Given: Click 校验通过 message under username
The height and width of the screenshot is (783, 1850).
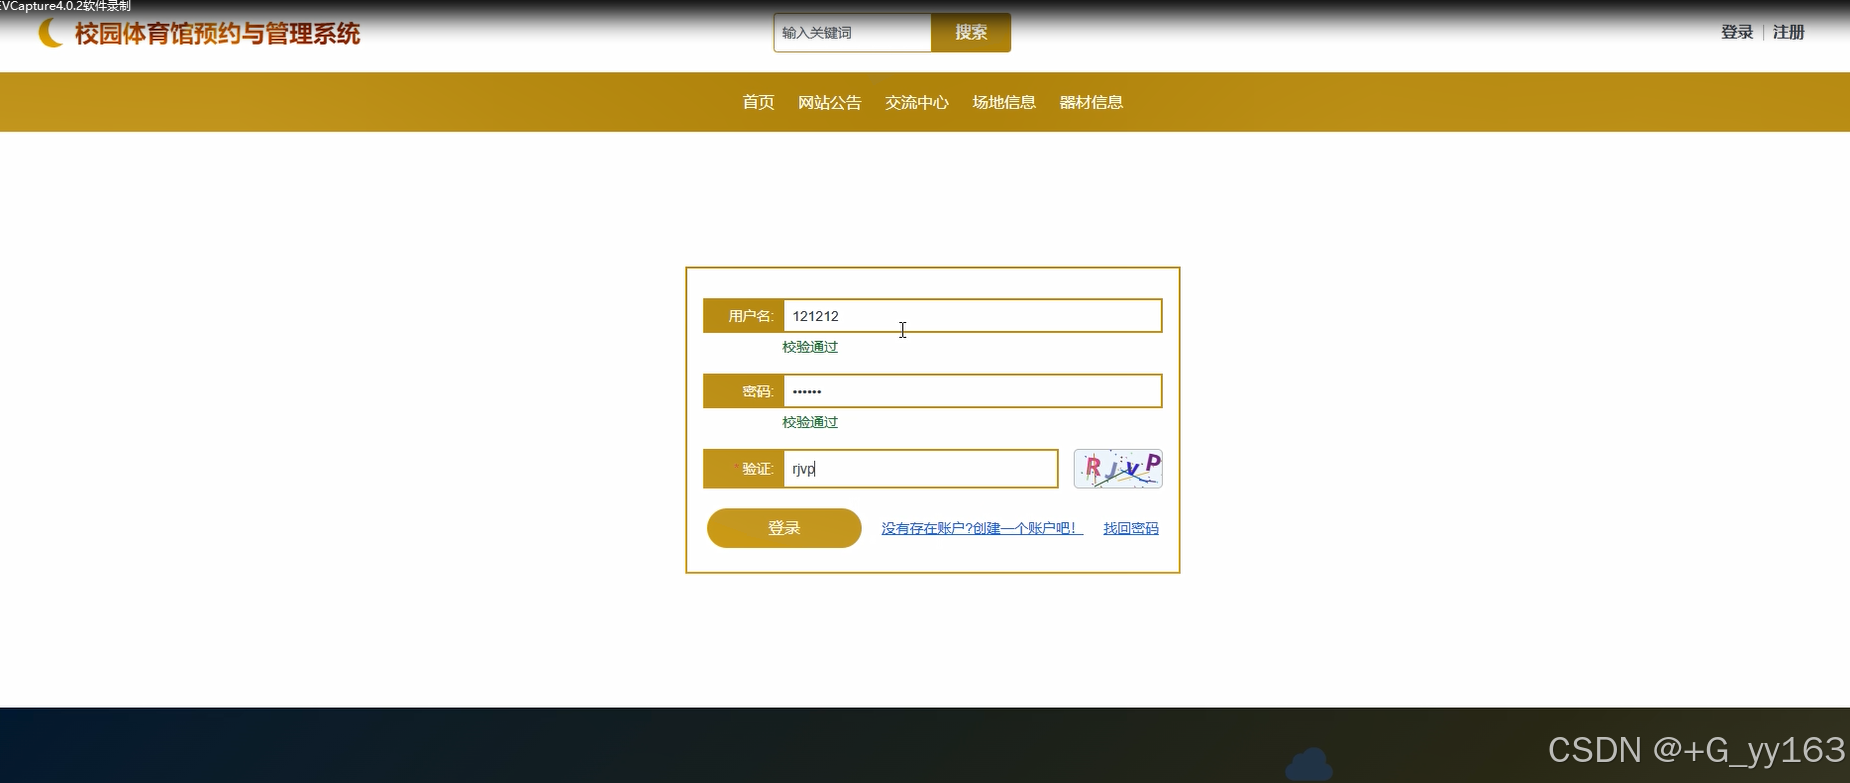Looking at the screenshot, I should coord(810,347).
